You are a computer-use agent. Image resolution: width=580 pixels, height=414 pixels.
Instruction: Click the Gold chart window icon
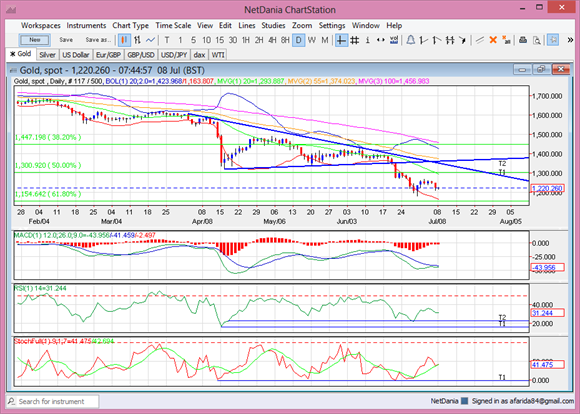13,70
